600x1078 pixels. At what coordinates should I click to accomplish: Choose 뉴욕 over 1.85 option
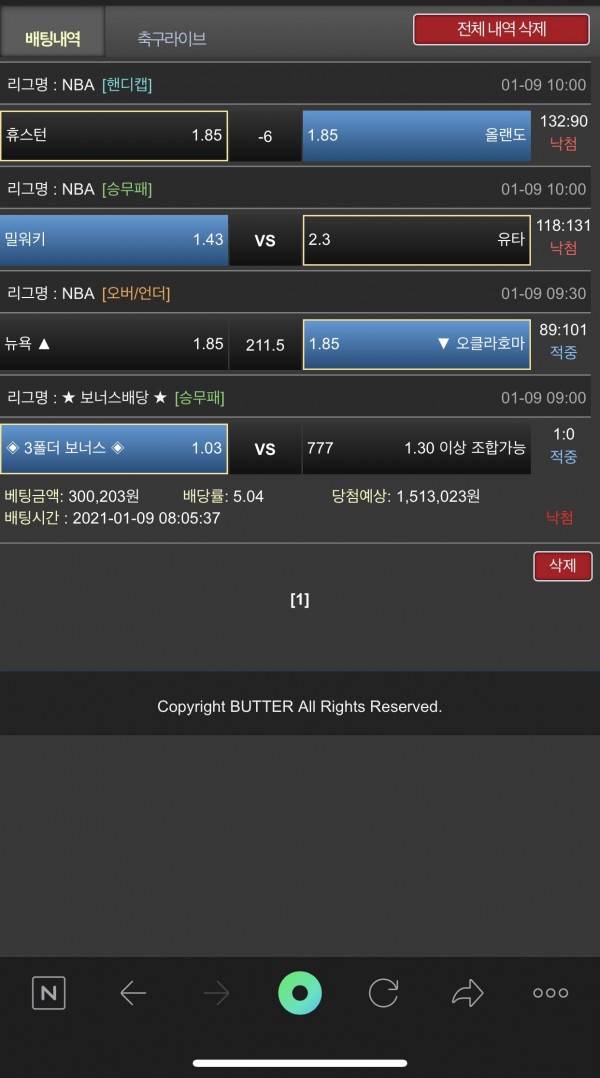coord(114,344)
